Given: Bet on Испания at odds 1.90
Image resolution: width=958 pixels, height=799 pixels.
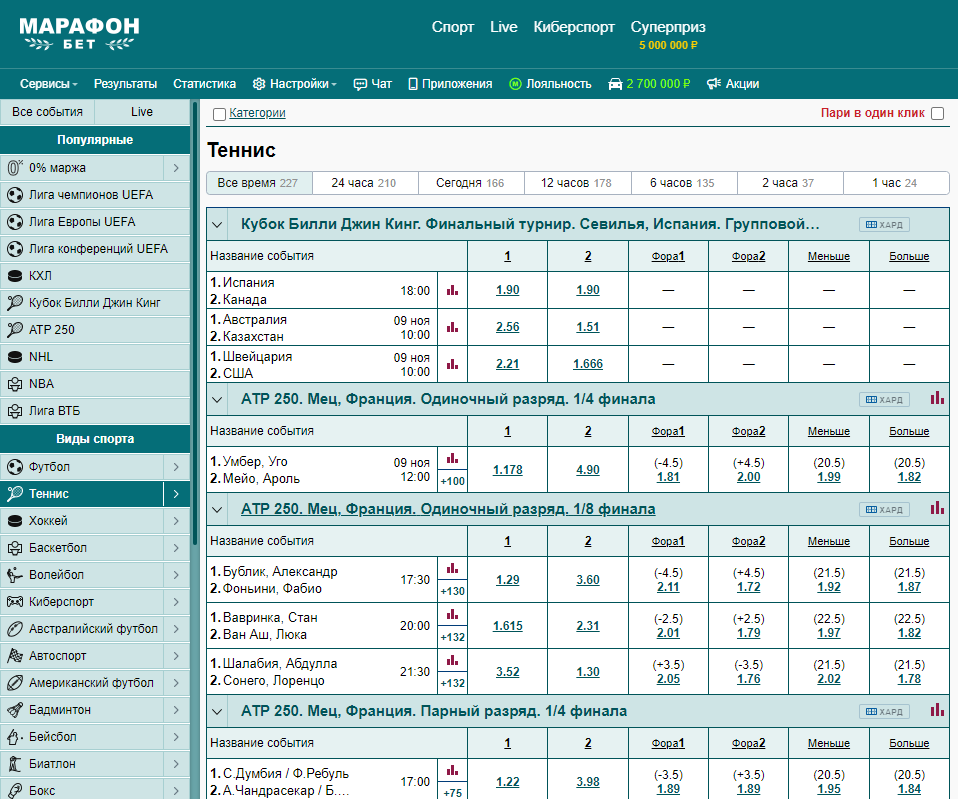Looking at the screenshot, I should pos(507,290).
